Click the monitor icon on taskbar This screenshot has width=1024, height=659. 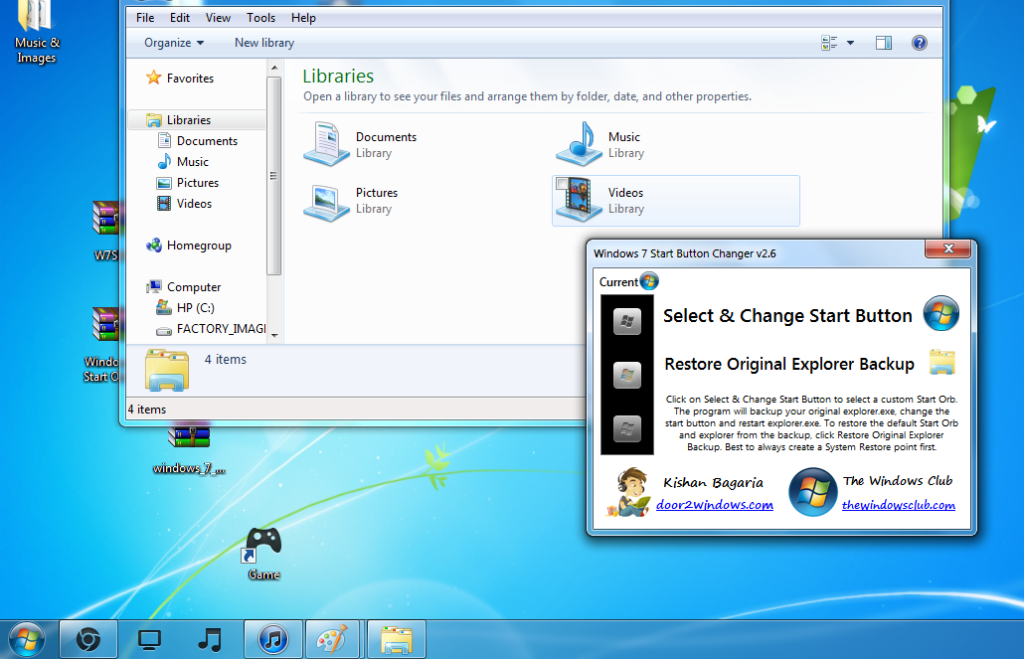[150, 639]
